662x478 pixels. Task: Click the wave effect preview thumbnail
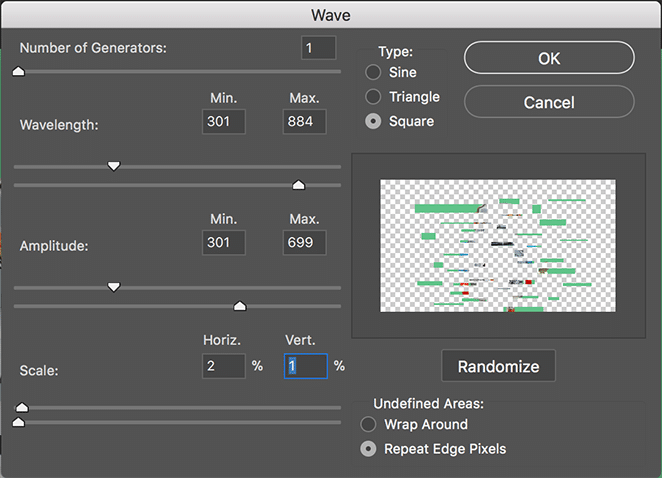click(x=498, y=245)
